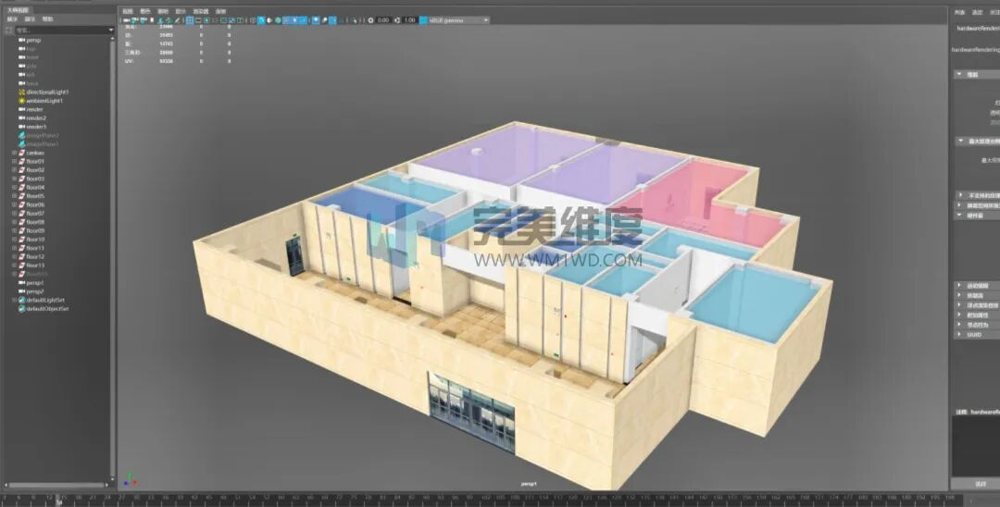Select the render2 camera in outliner
Screen dimensions: 1000x507
click(36, 118)
